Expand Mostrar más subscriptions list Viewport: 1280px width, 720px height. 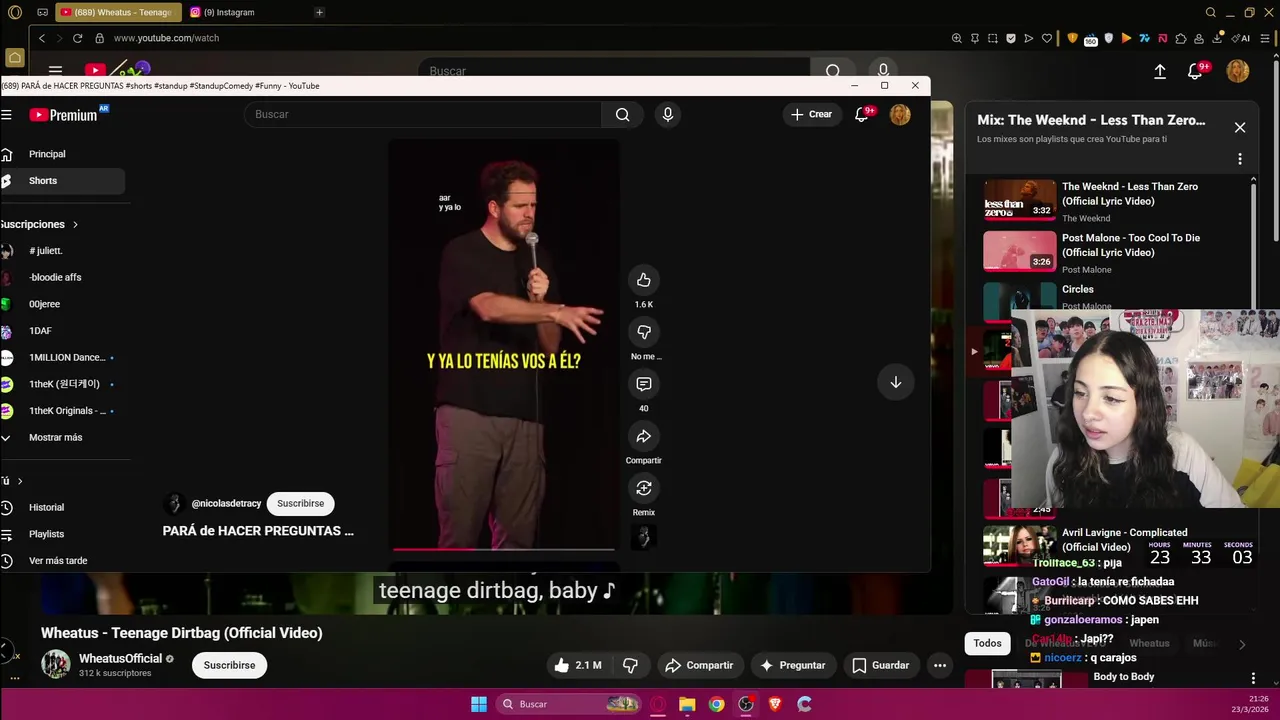point(56,438)
